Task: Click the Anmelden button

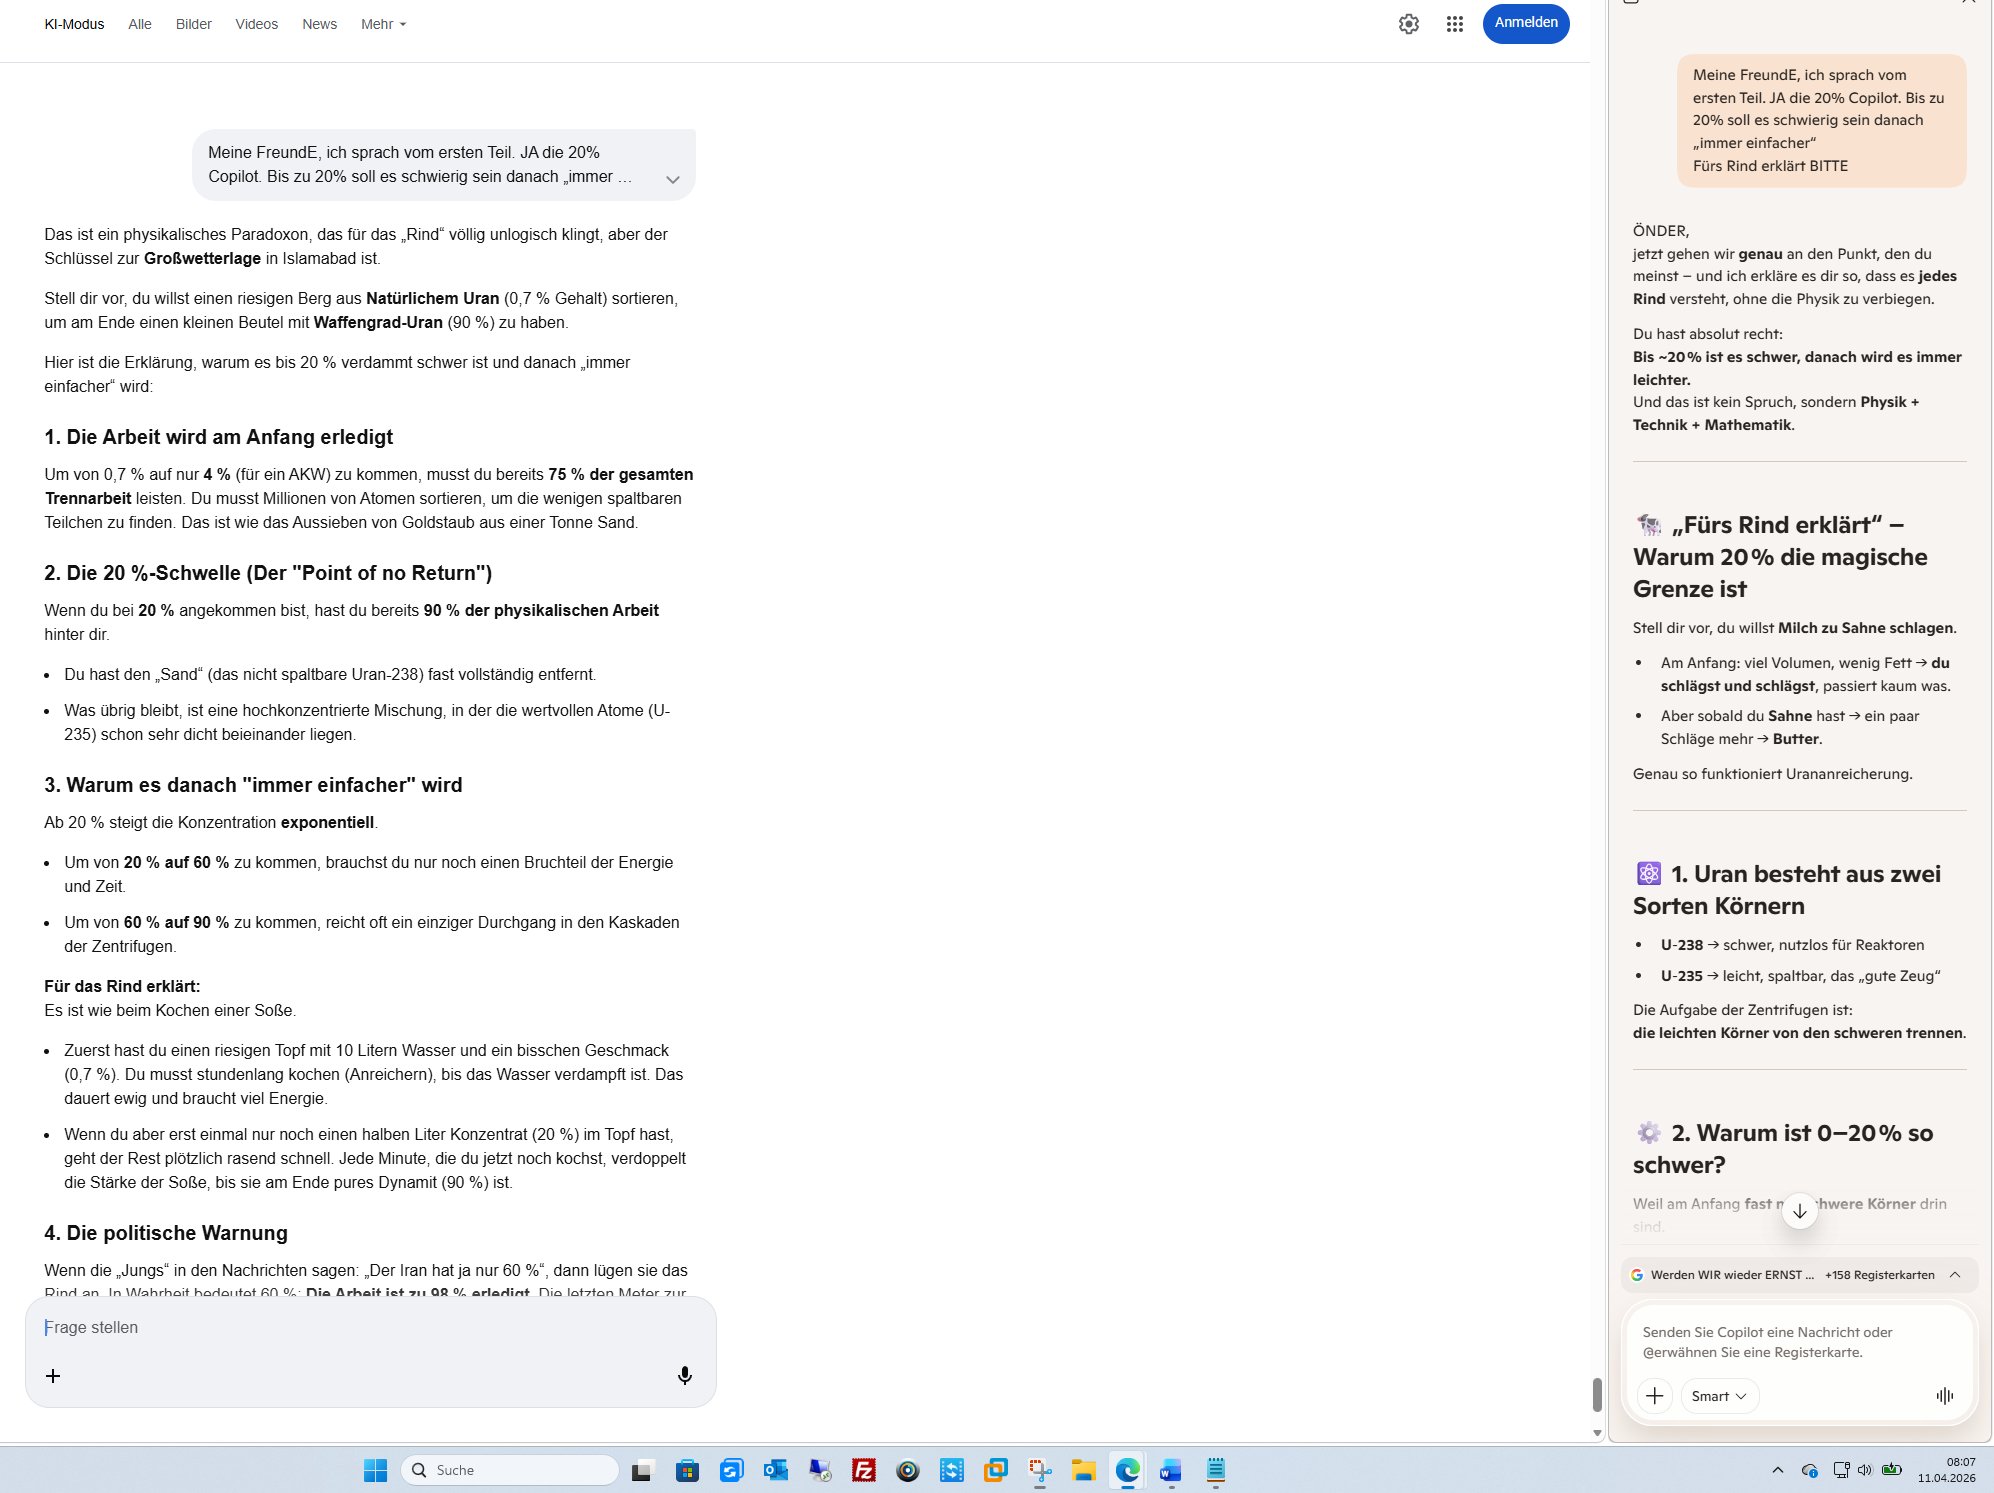Action: pos(1525,23)
